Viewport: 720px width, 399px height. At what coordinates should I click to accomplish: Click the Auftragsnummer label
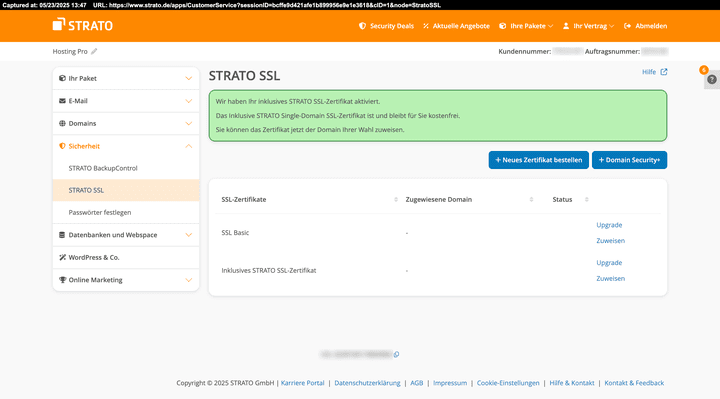click(x=612, y=51)
